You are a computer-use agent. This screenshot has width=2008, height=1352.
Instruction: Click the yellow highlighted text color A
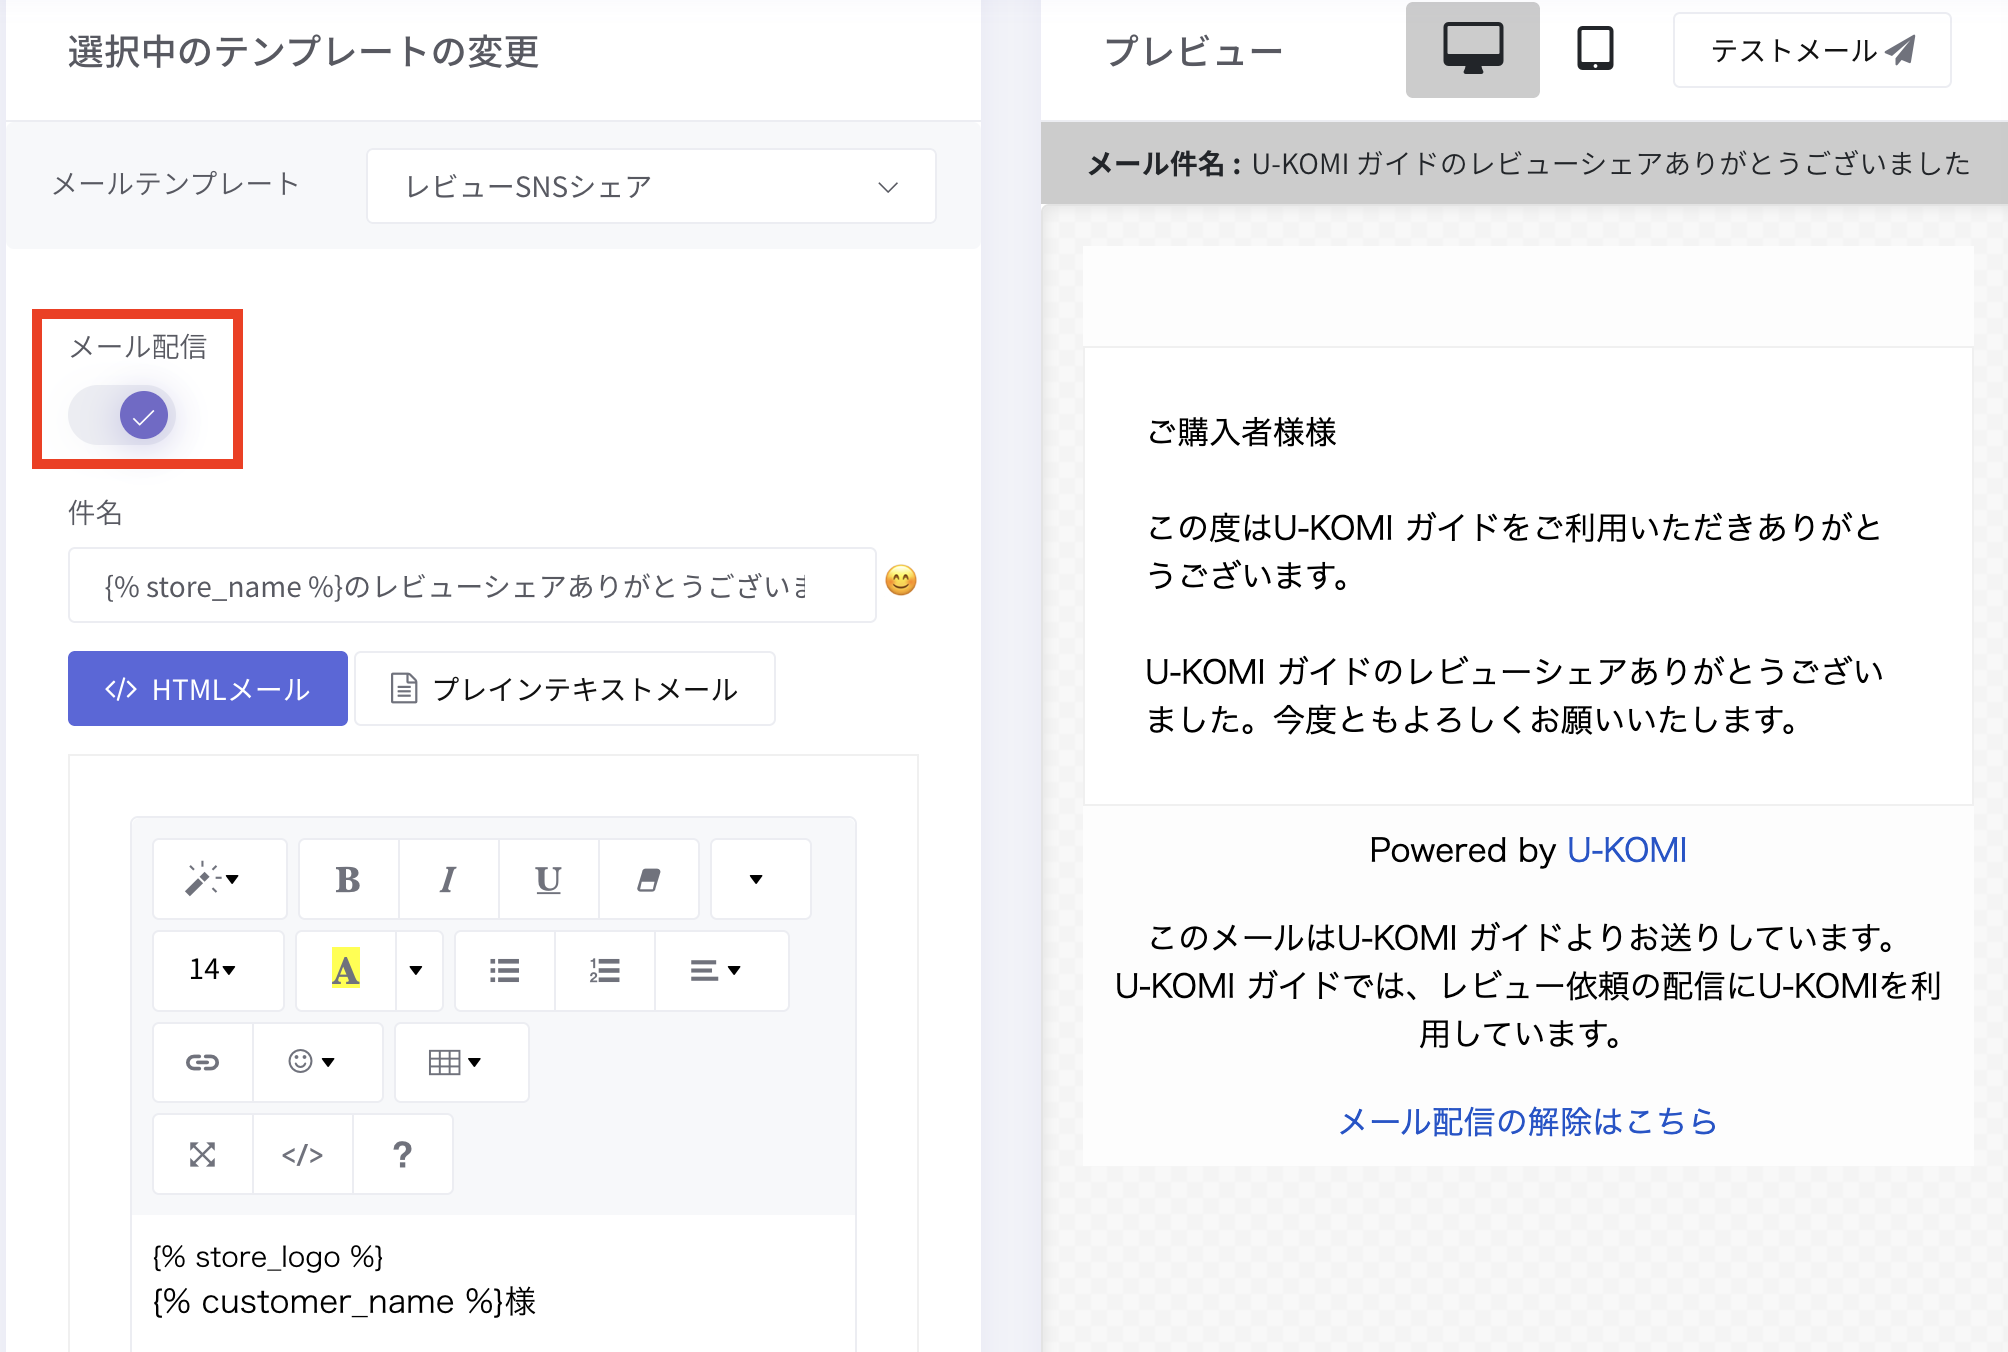[345, 970]
